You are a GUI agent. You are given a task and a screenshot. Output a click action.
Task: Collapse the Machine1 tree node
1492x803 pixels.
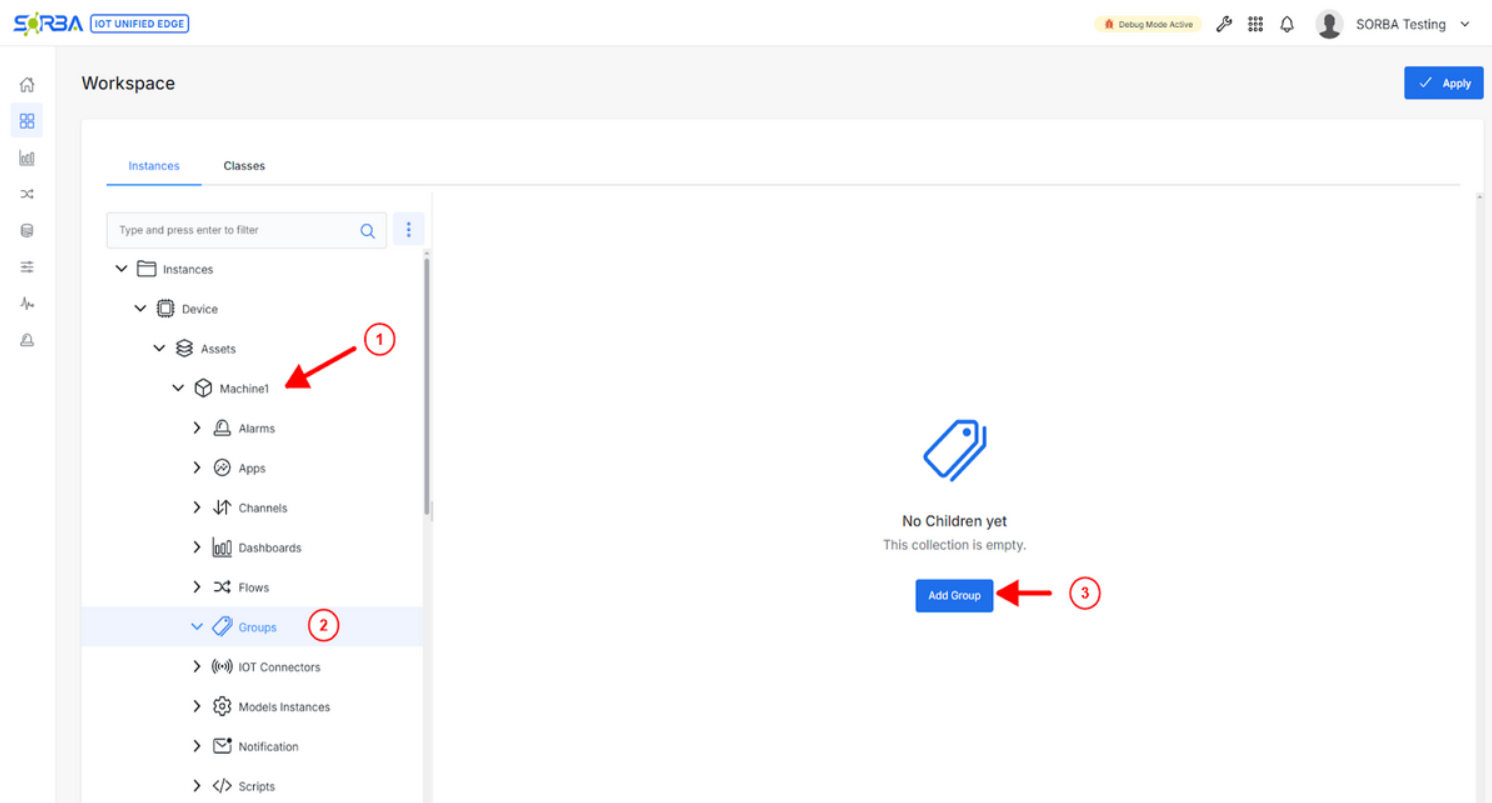point(178,388)
